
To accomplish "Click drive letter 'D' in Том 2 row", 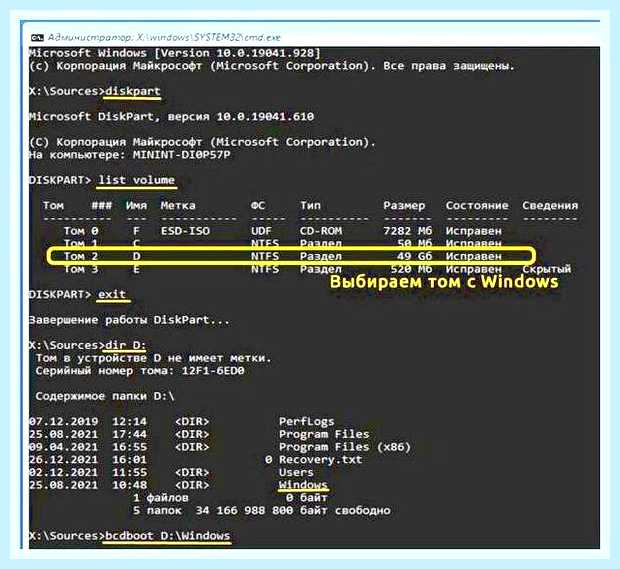I will tap(136, 256).
